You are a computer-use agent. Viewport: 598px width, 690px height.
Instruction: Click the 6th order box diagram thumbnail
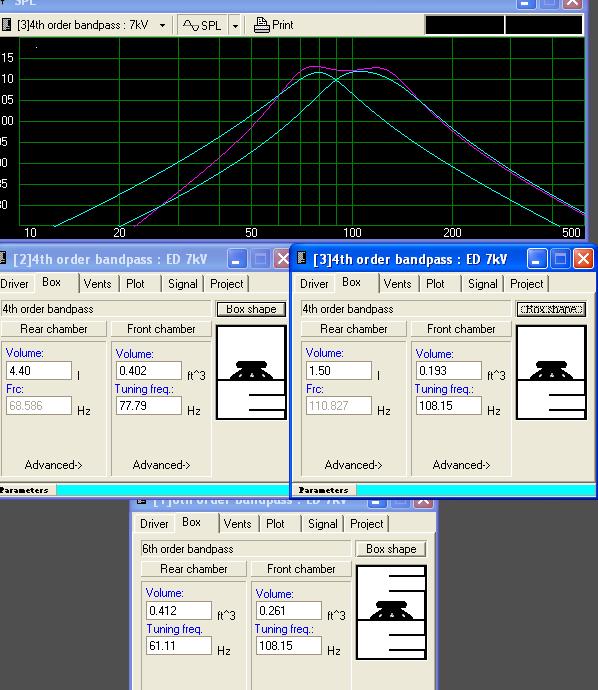[x=391, y=612]
